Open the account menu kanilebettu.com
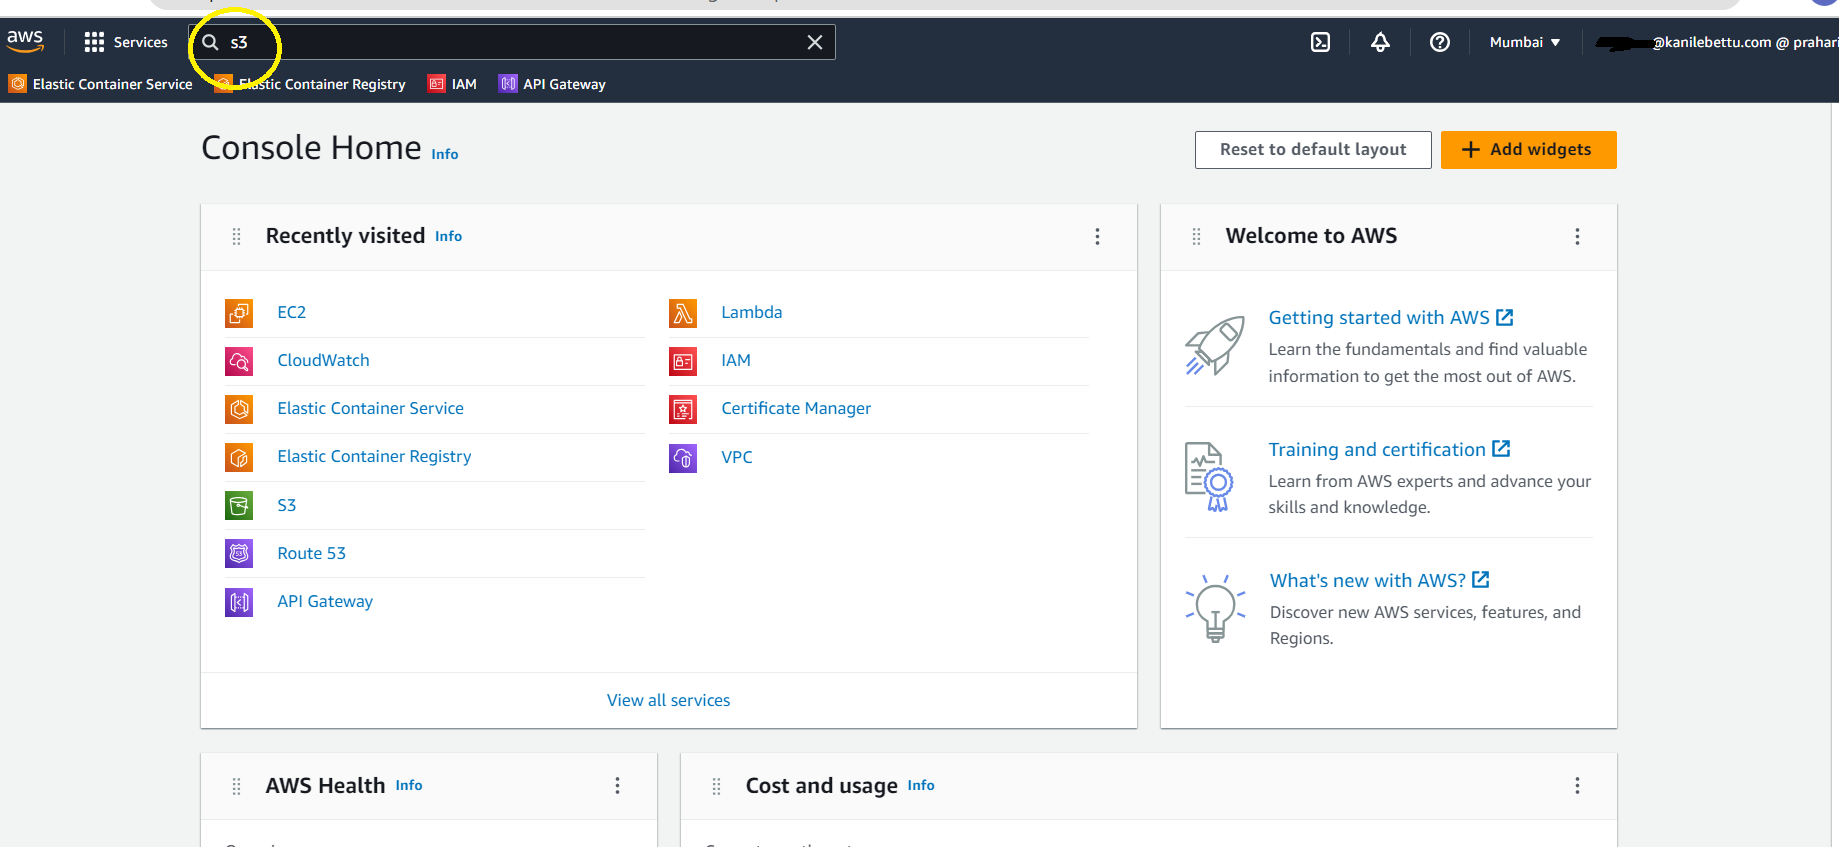Viewport: 1839px width, 847px height. click(x=1717, y=42)
